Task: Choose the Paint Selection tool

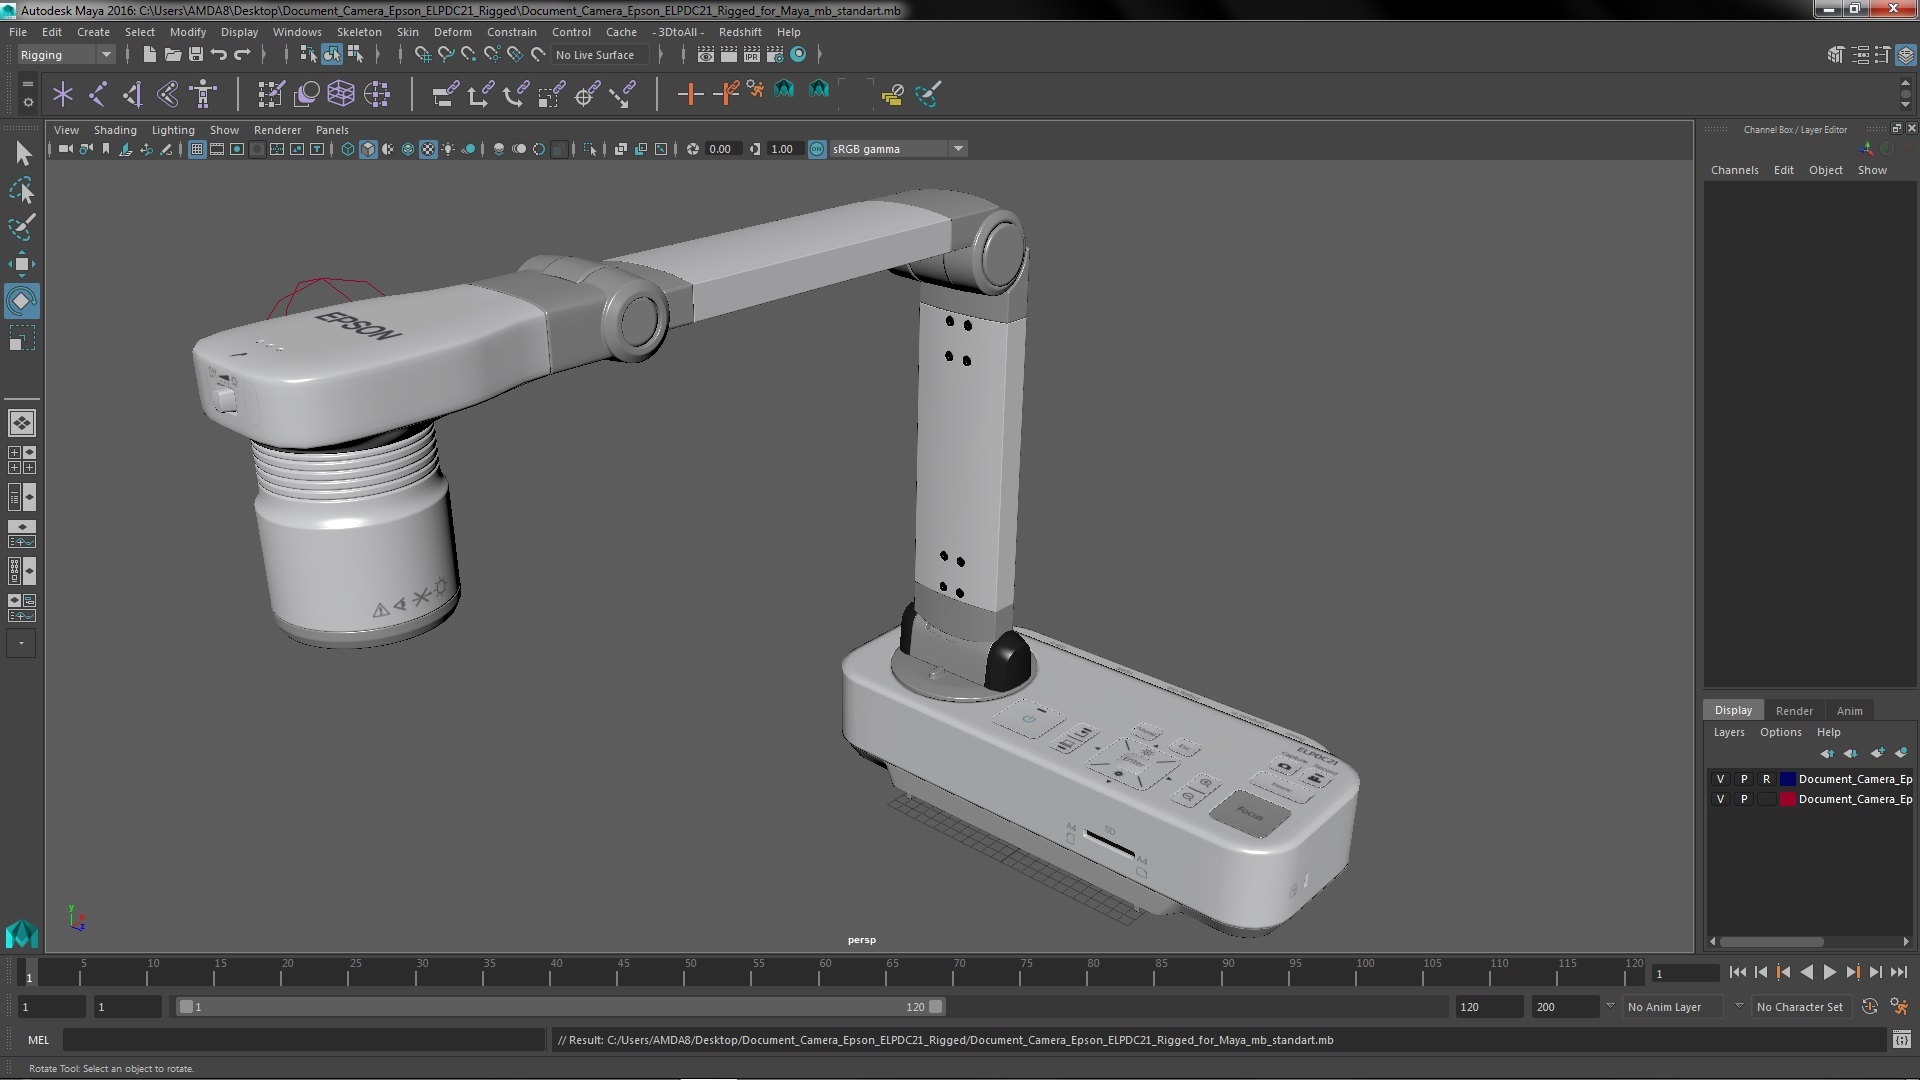Action: coord(22,227)
